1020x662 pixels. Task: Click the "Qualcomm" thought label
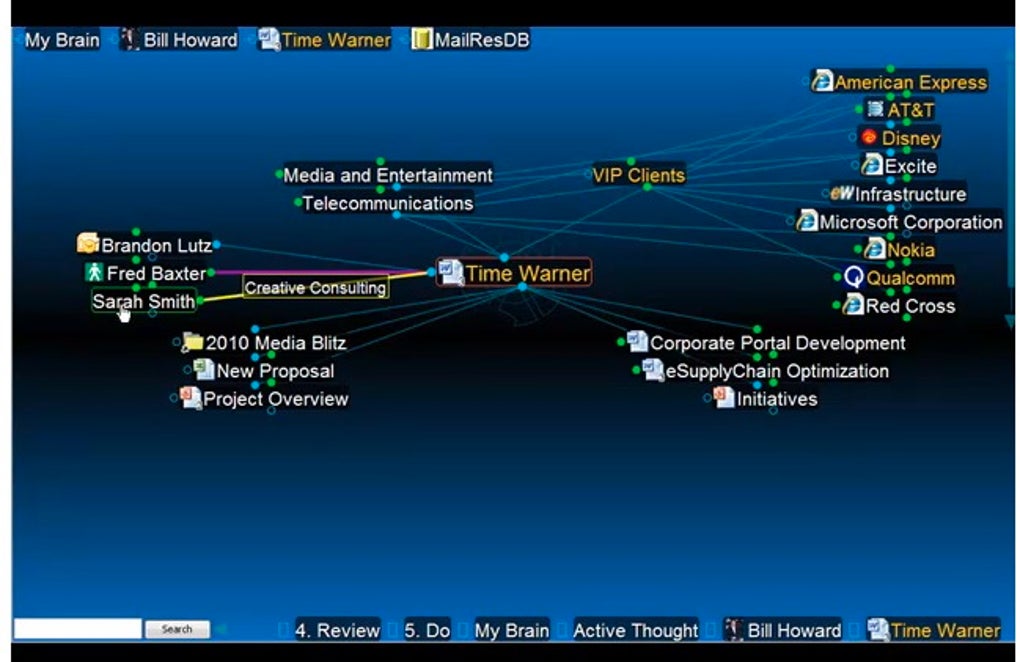[x=911, y=278]
